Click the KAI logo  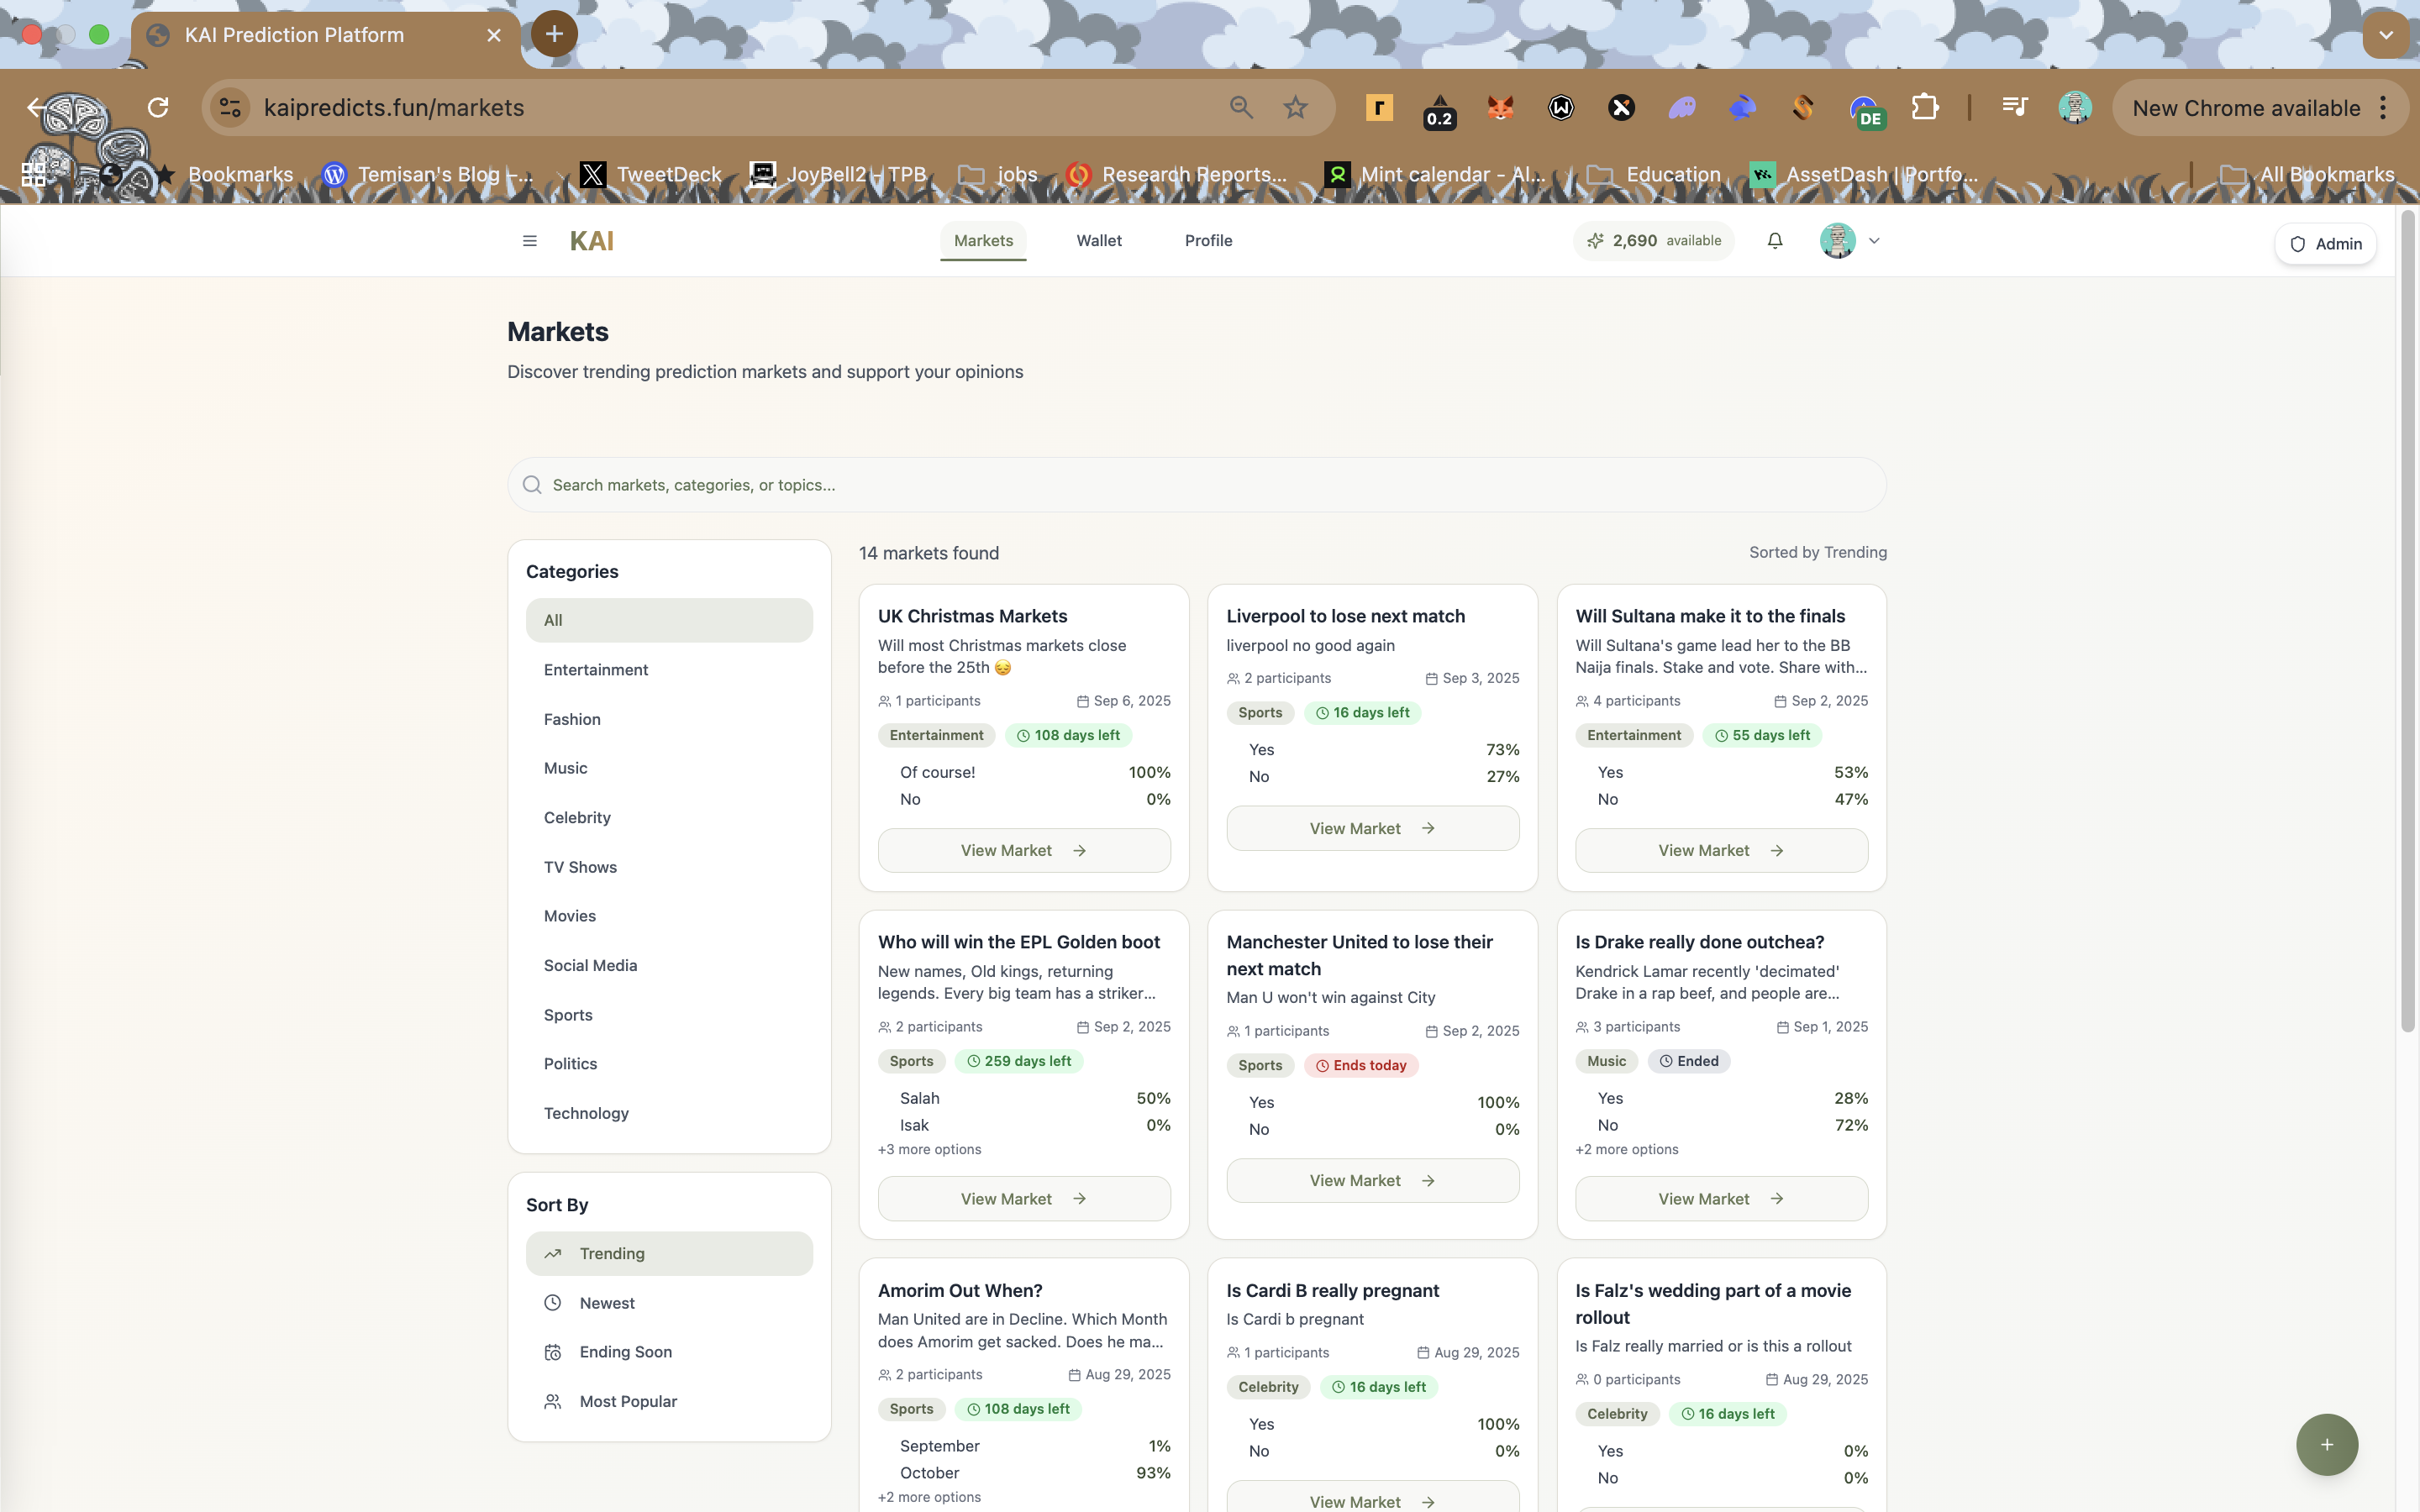coord(591,241)
